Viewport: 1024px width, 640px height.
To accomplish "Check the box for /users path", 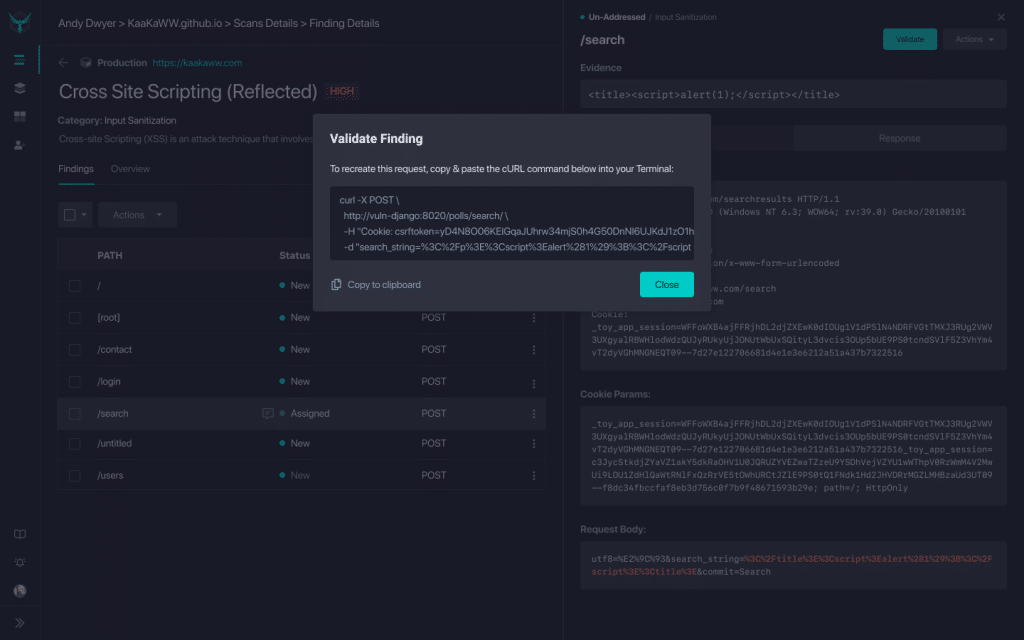I will tap(74, 476).
